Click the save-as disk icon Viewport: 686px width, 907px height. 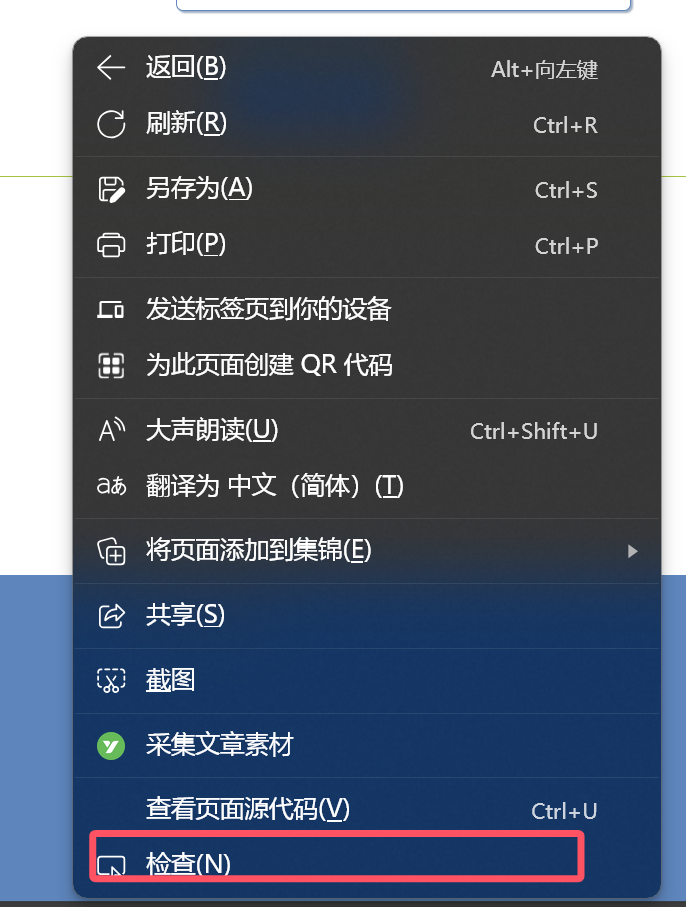[110, 189]
